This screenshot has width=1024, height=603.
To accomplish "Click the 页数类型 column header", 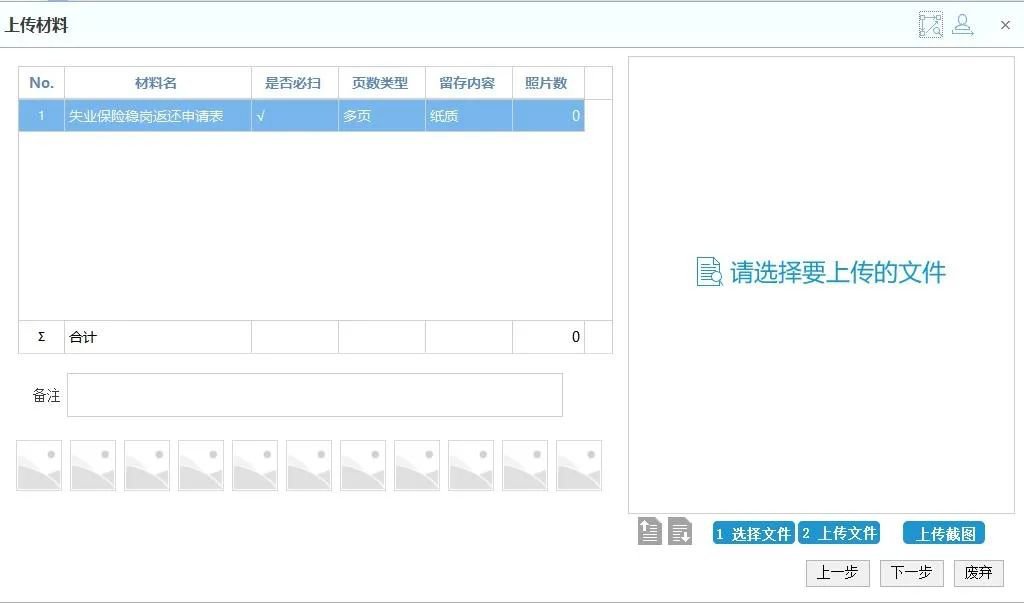I will (380, 83).
